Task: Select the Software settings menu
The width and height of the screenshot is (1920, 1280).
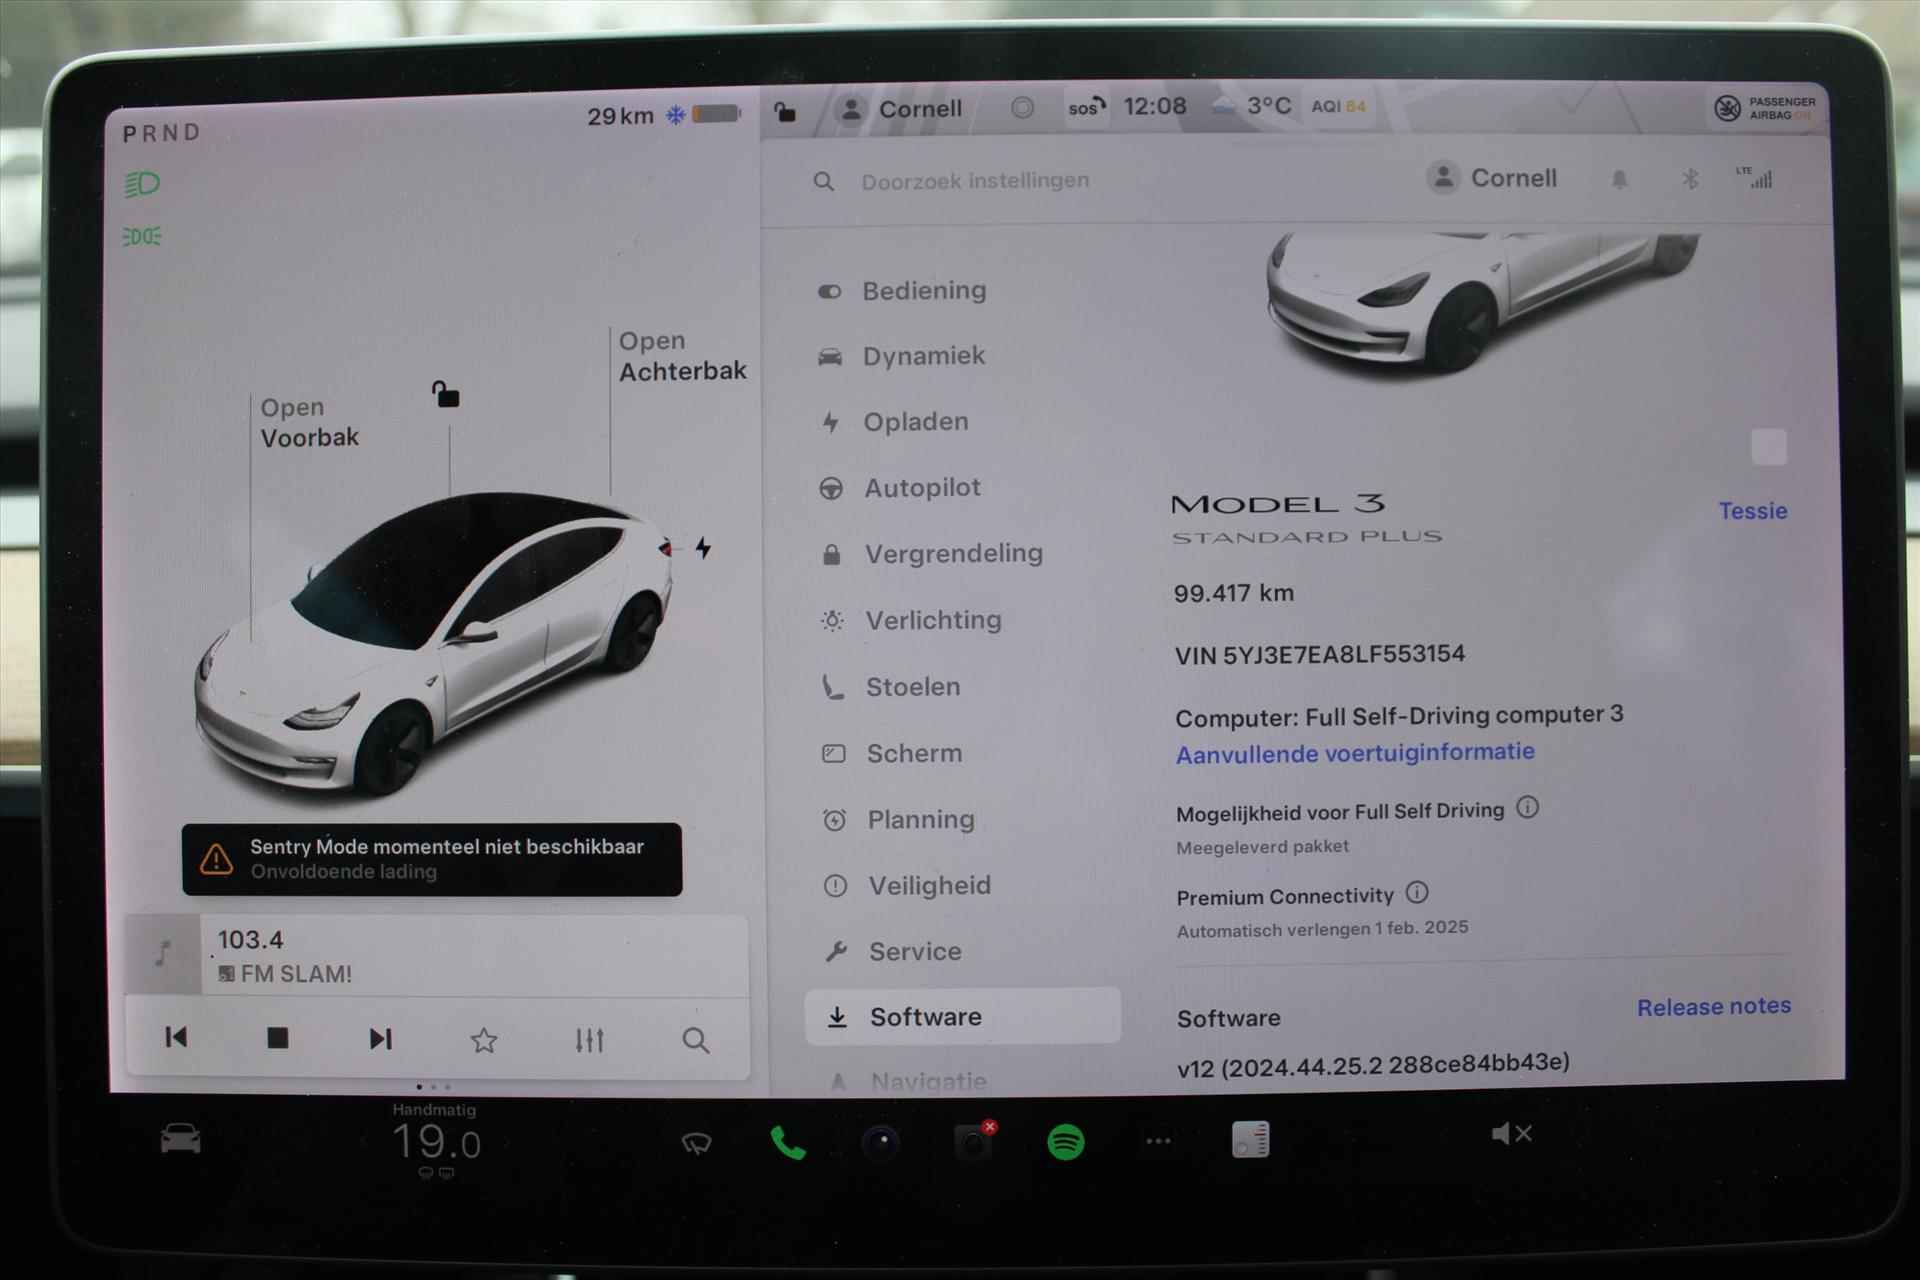Action: 962,1017
